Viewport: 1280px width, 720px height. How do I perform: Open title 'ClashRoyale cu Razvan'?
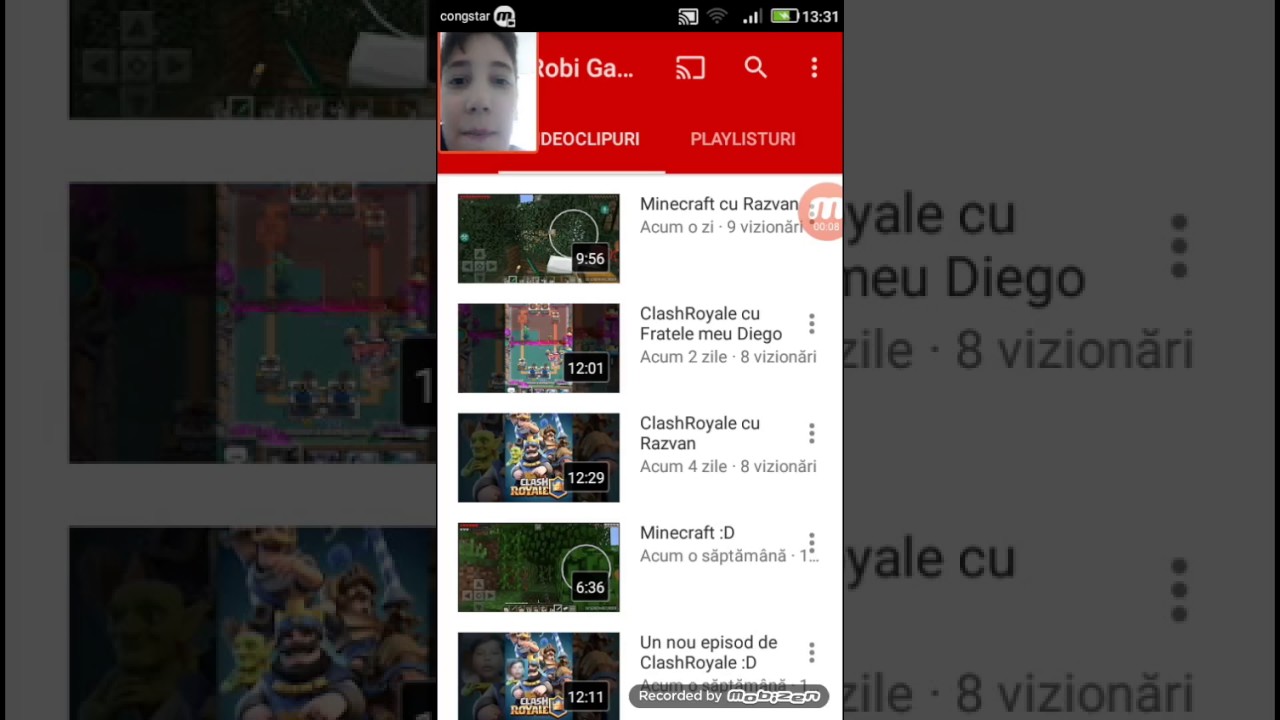click(700, 433)
